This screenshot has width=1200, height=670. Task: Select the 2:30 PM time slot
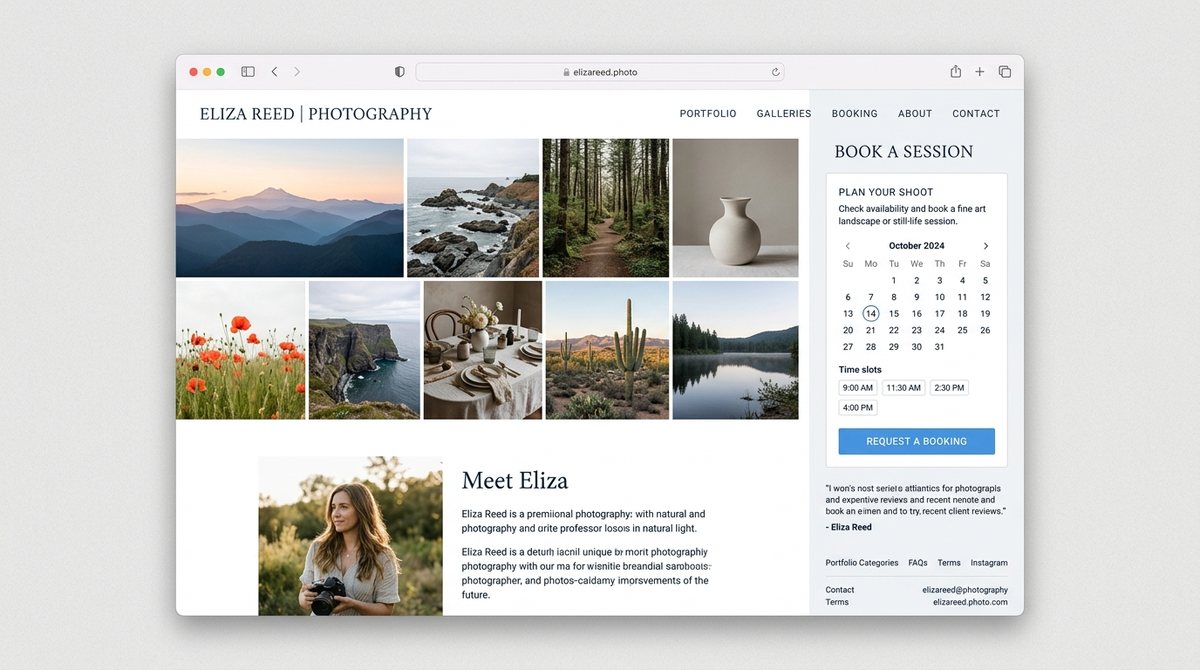point(950,388)
